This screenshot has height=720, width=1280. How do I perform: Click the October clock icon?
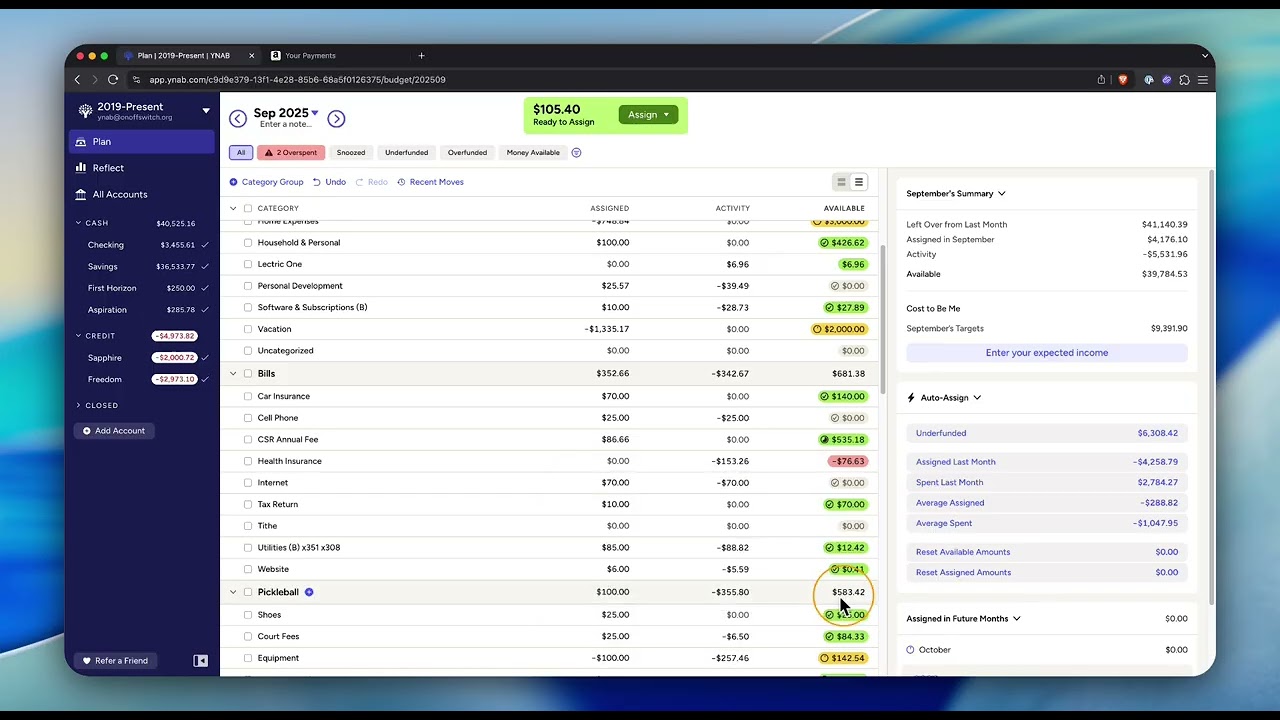click(910, 650)
